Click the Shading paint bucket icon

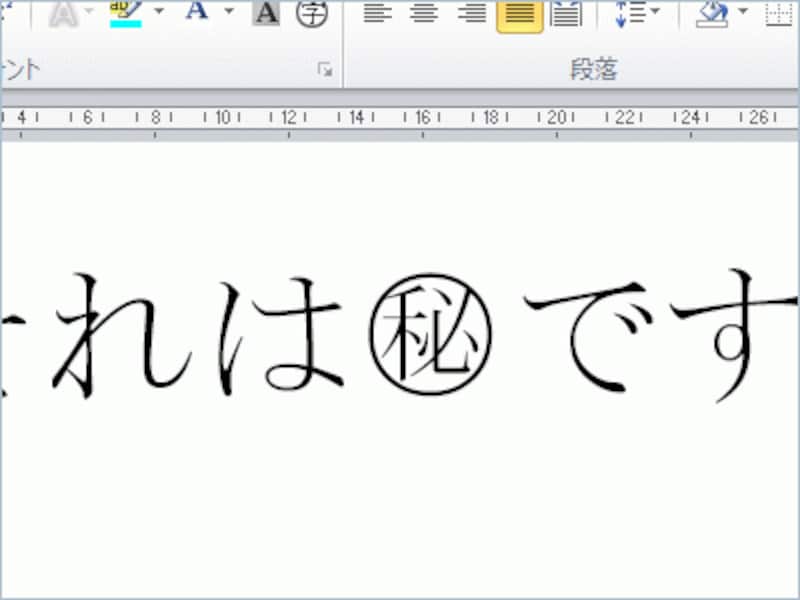click(x=711, y=13)
